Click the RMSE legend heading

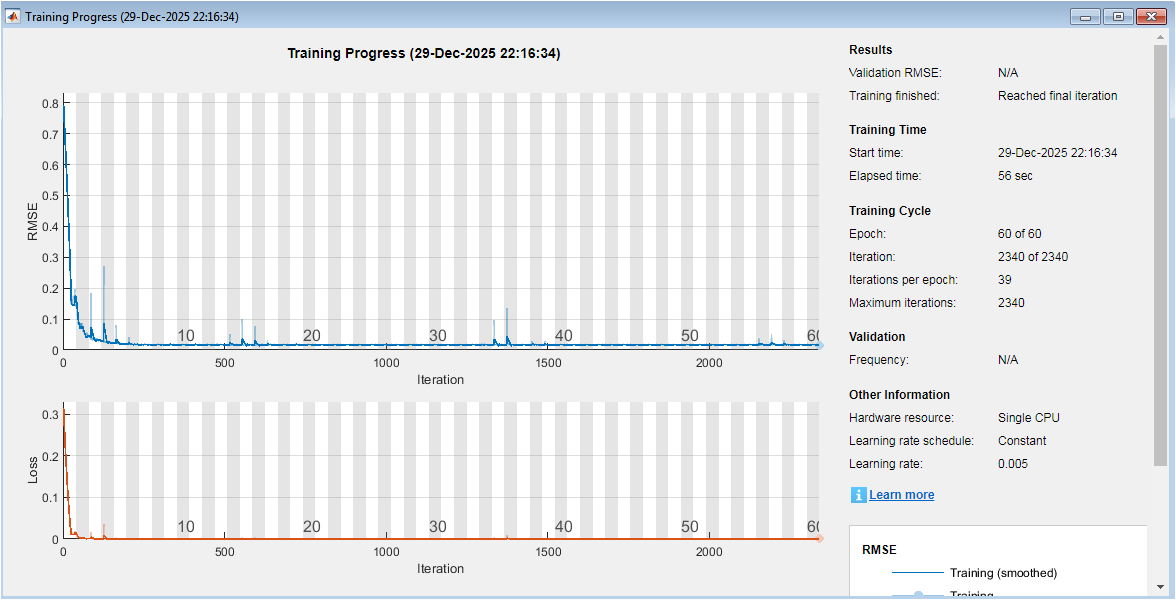coord(879,549)
